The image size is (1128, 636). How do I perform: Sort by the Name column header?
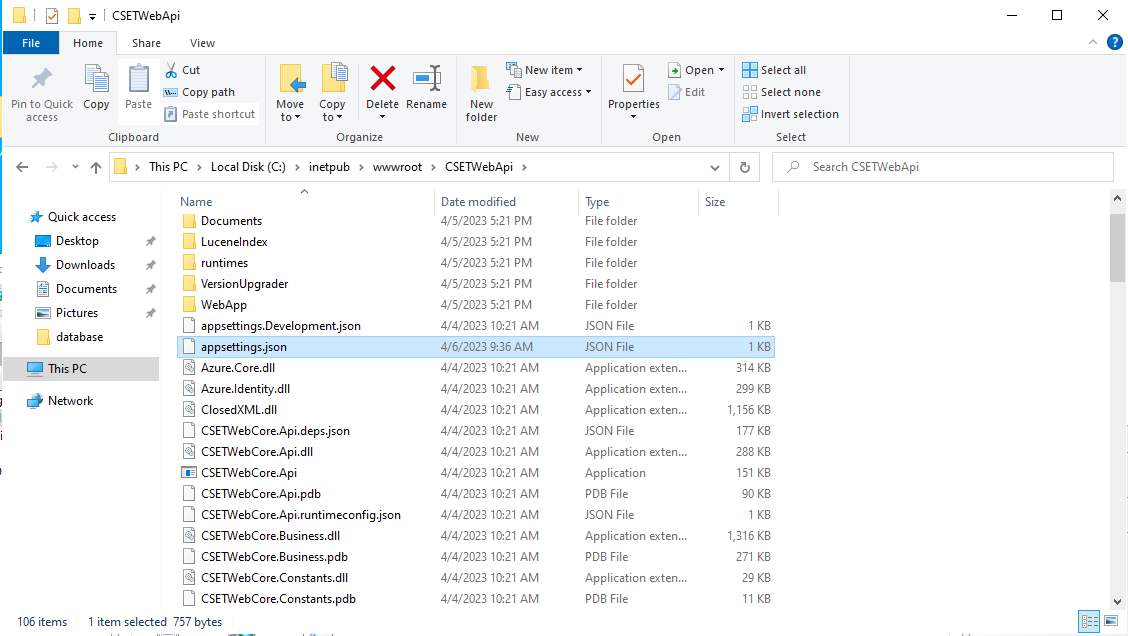coord(306,202)
